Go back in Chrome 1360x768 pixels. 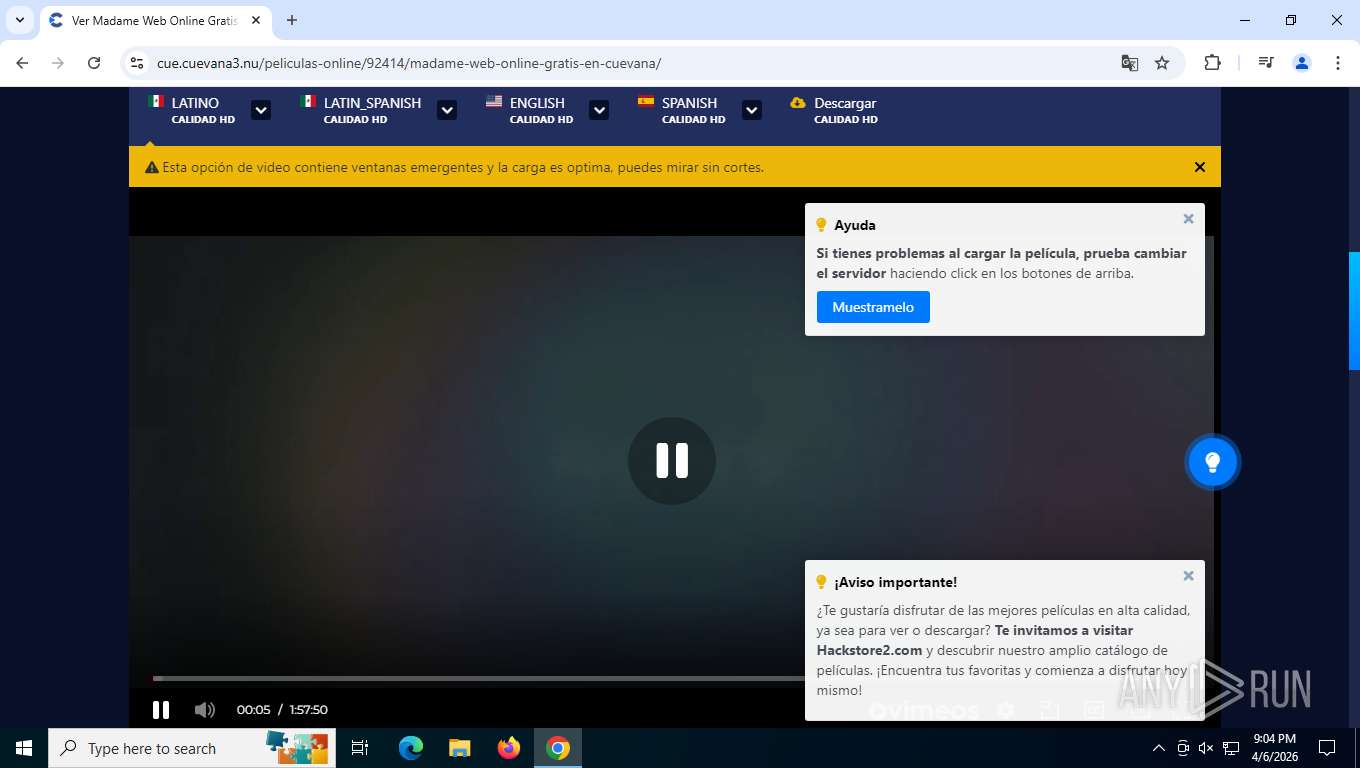point(22,63)
